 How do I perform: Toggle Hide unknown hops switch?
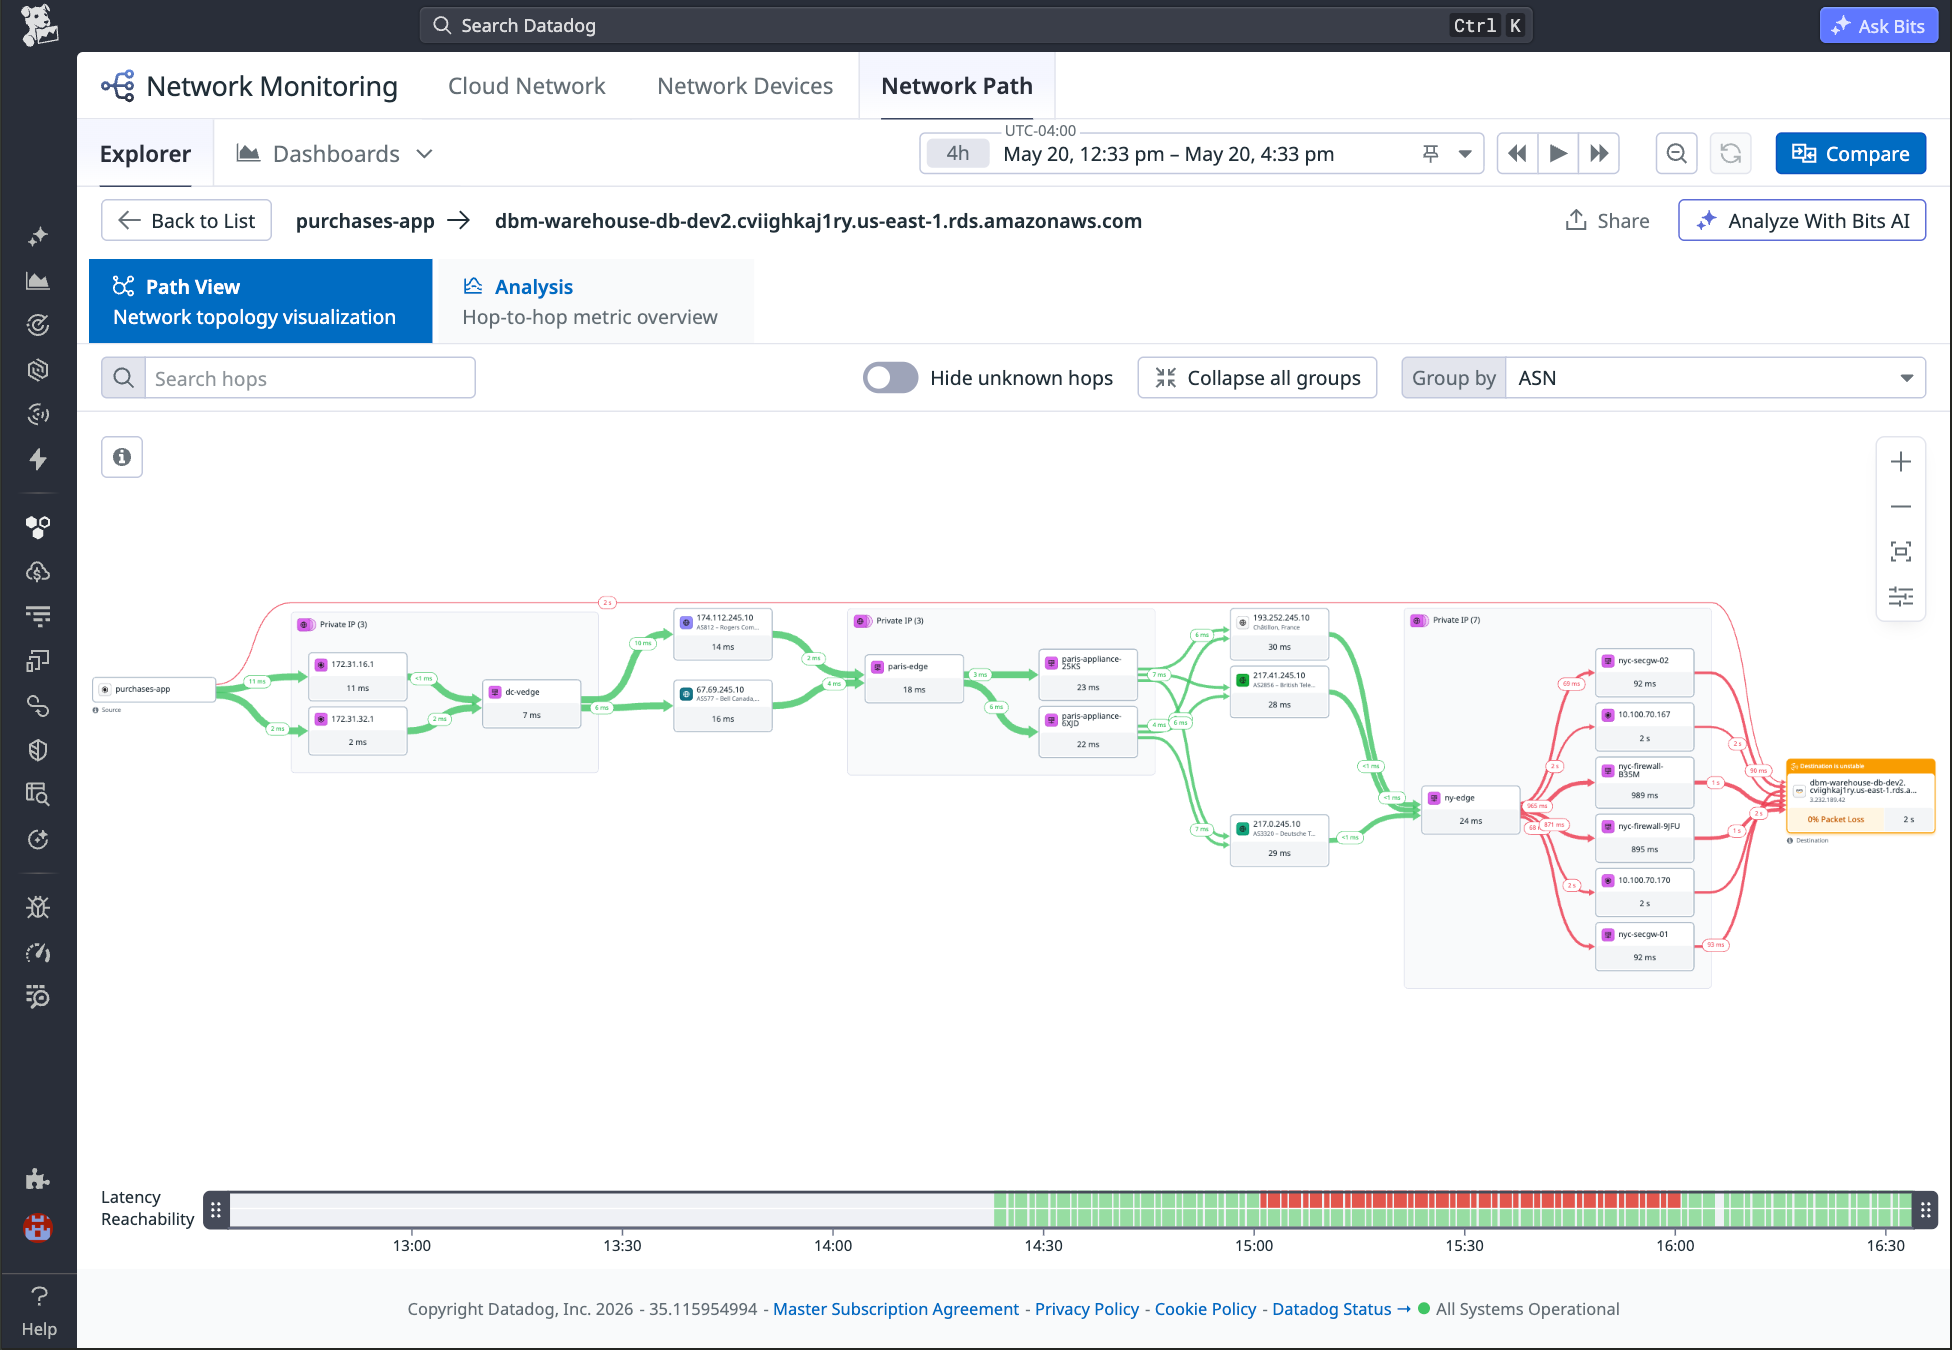(890, 378)
